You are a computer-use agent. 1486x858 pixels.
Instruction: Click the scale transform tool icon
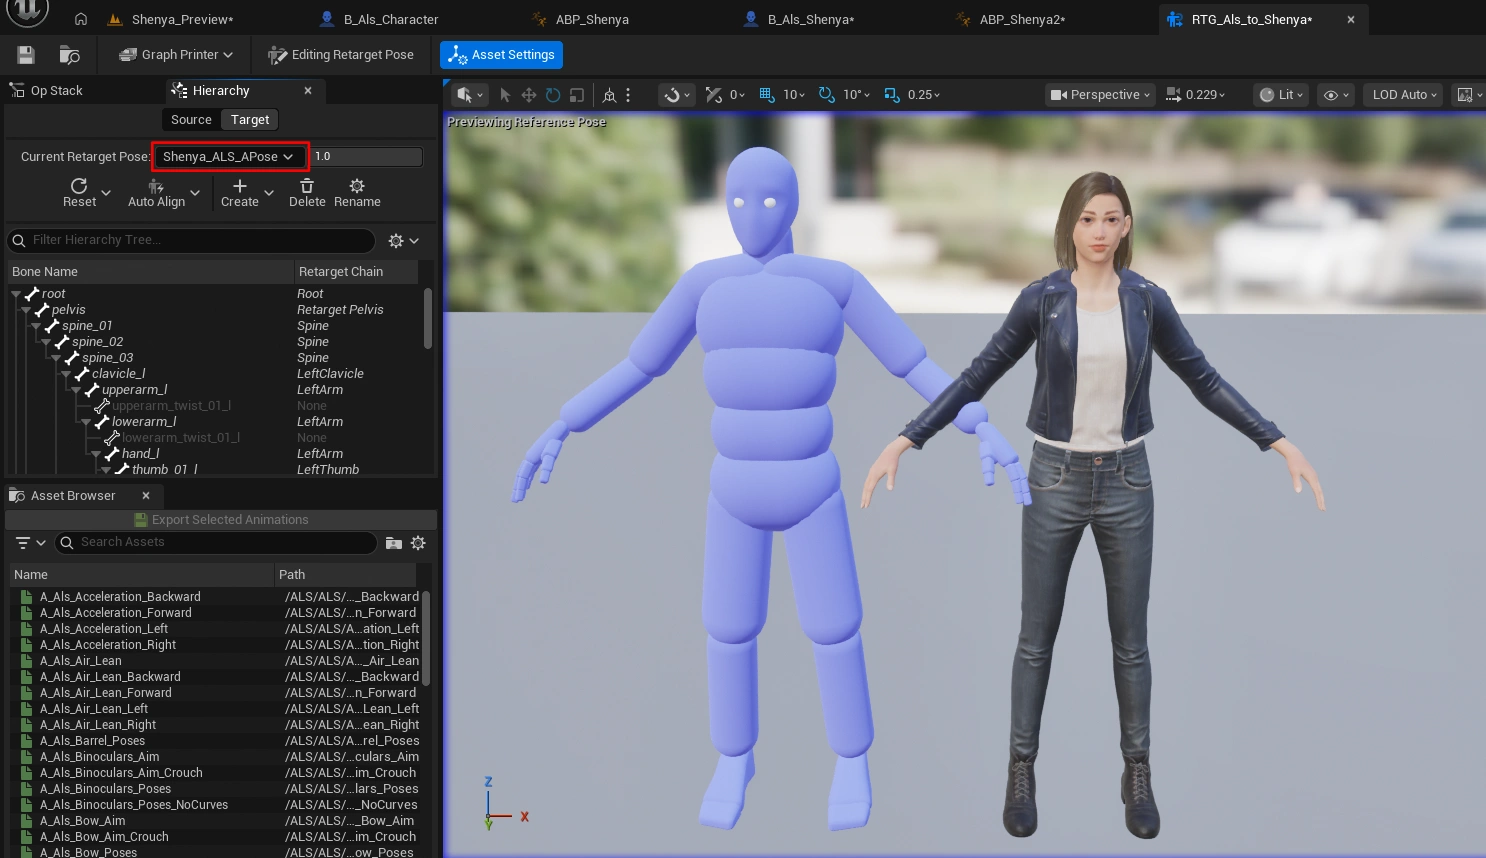pyautogui.click(x=577, y=95)
